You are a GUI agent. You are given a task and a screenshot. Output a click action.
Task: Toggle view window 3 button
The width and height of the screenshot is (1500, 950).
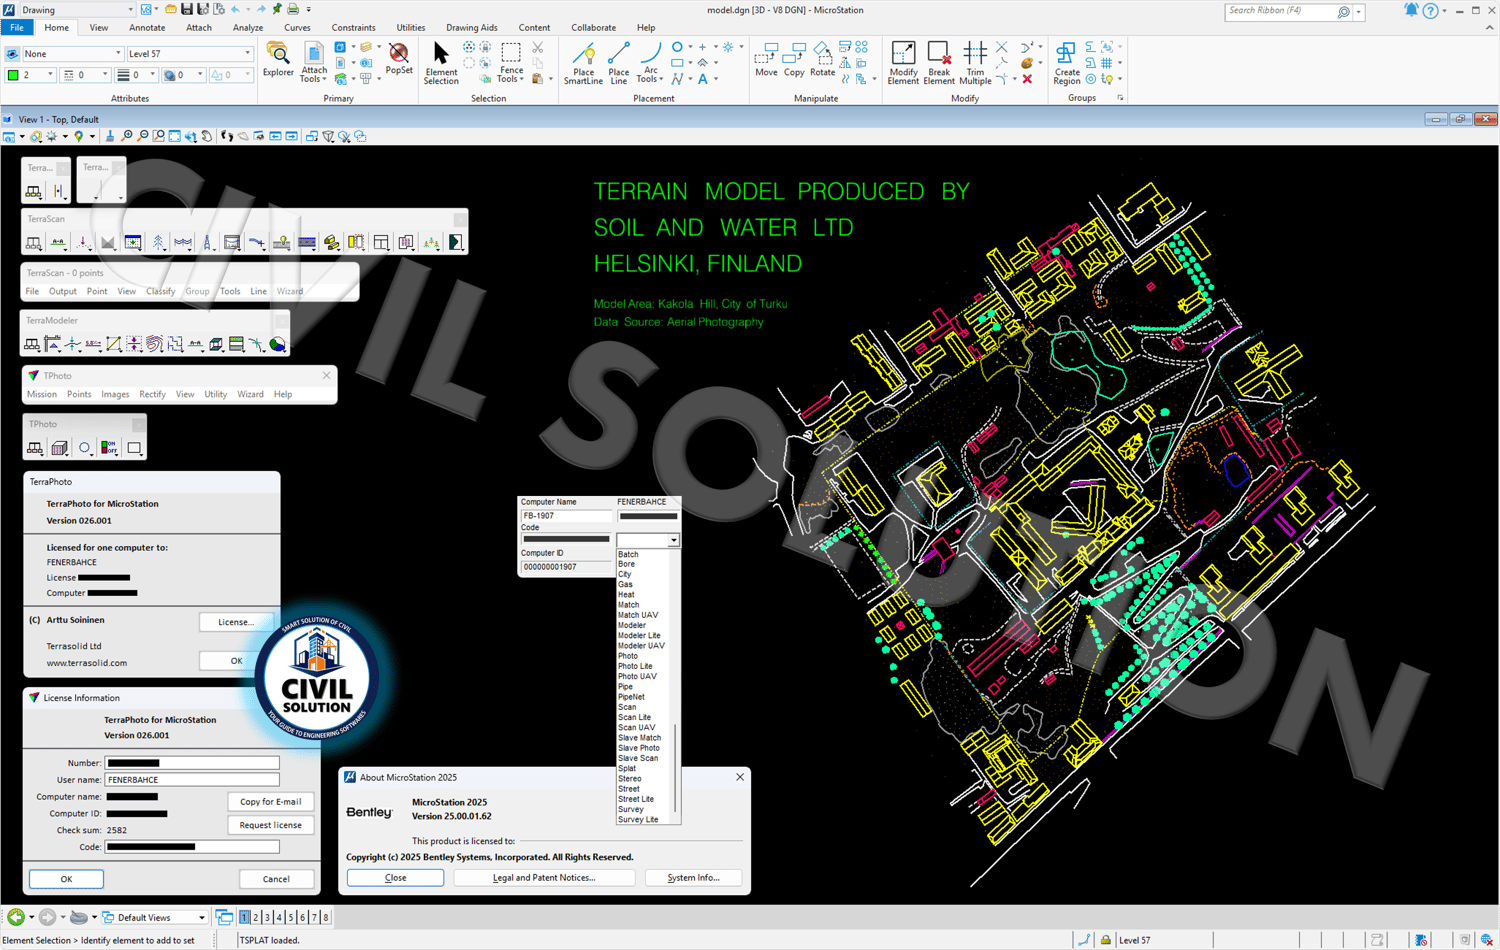click(x=268, y=917)
